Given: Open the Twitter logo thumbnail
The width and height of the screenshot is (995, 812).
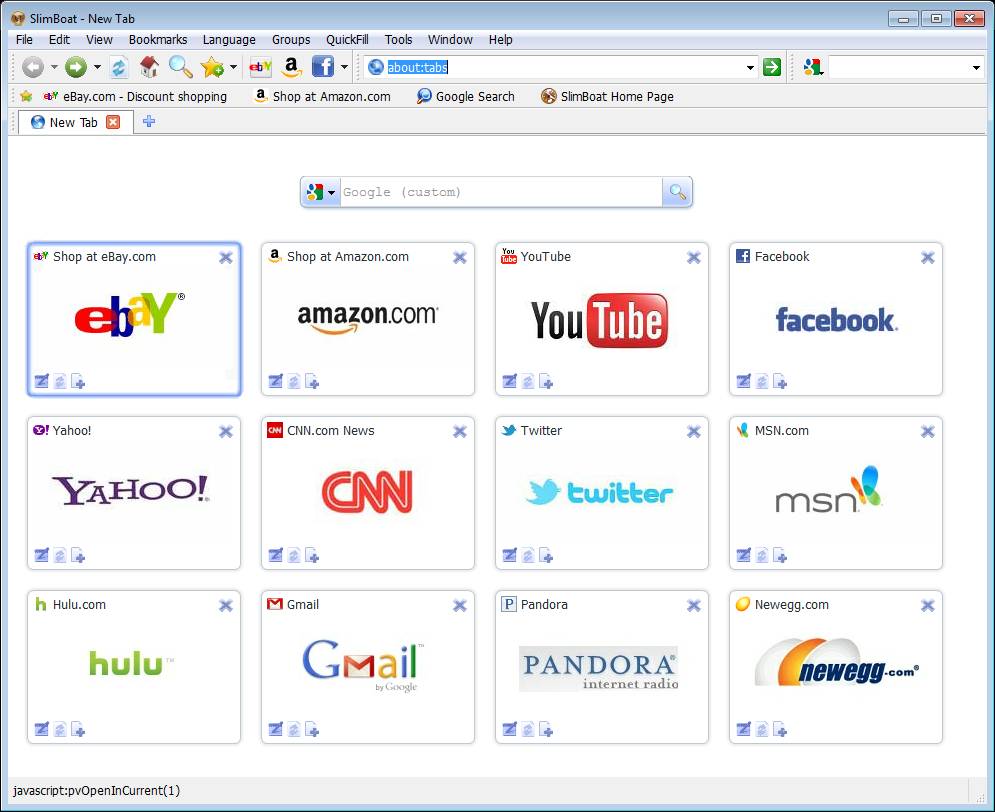Looking at the screenshot, I should 600,492.
